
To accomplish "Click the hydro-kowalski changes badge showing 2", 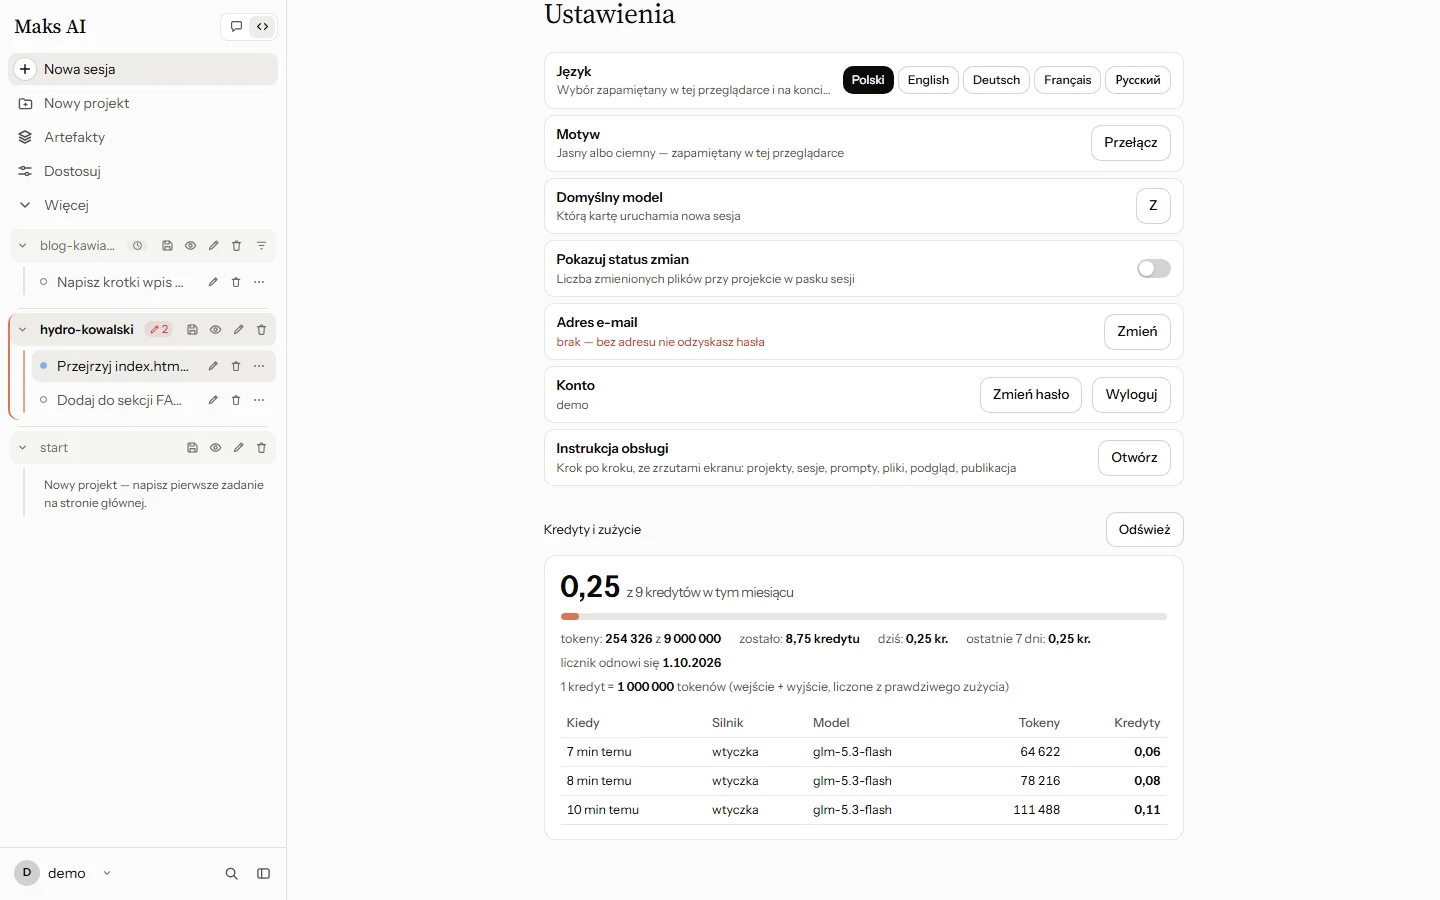I will [x=159, y=330].
